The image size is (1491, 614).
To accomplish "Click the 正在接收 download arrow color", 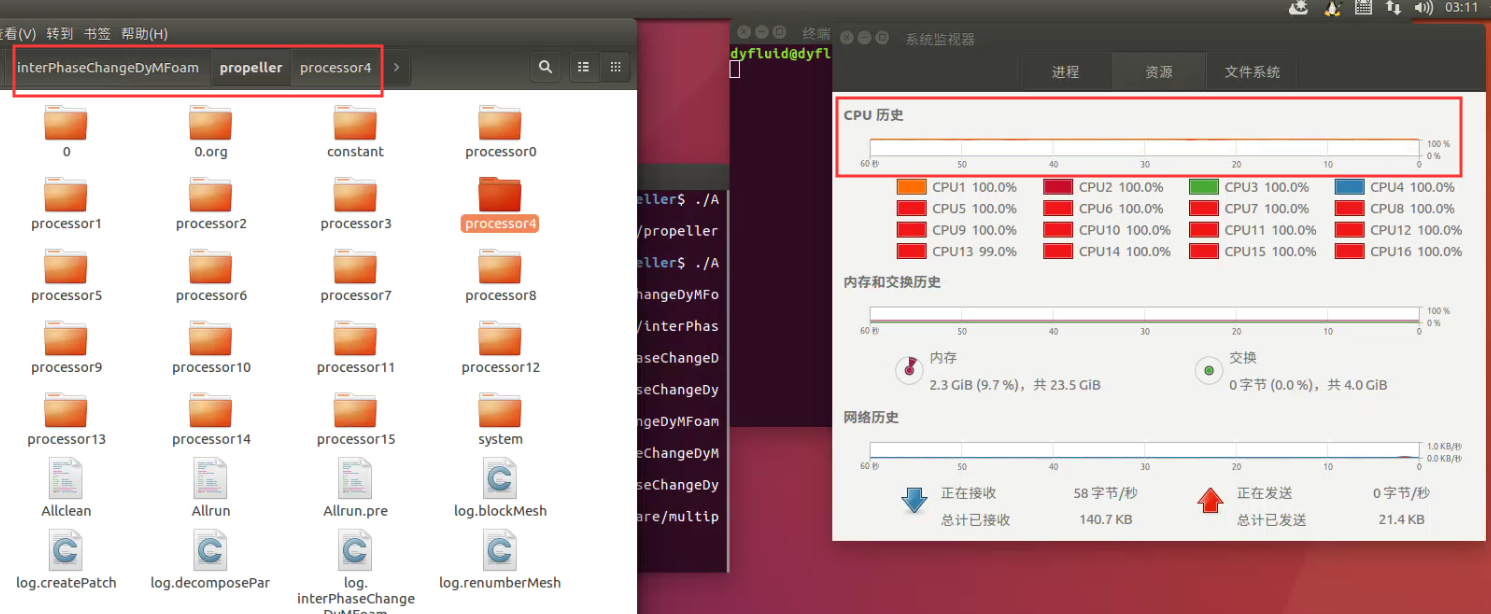I will point(914,500).
